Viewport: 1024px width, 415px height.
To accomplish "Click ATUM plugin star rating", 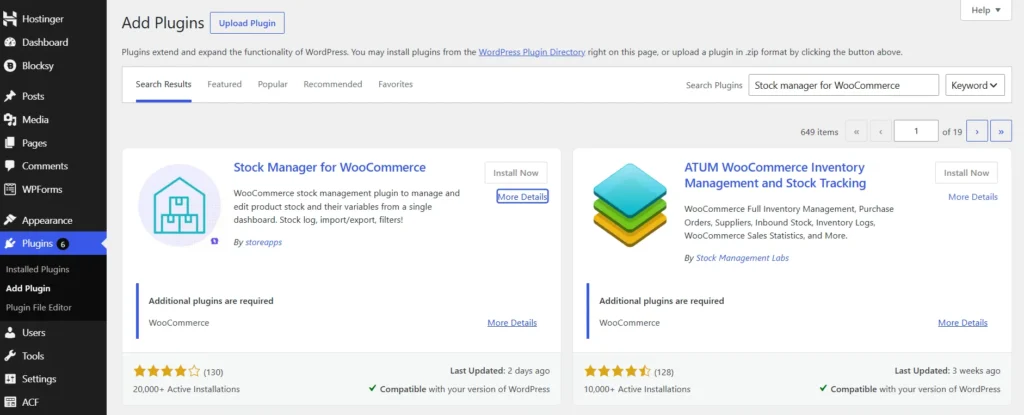I will (x=617, y=372).
